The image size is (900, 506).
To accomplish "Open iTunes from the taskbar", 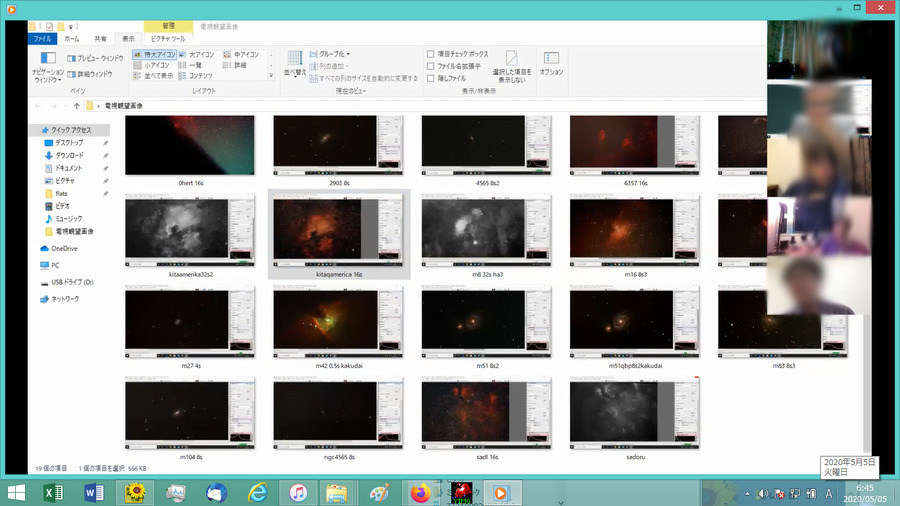I will pos(298,493).
